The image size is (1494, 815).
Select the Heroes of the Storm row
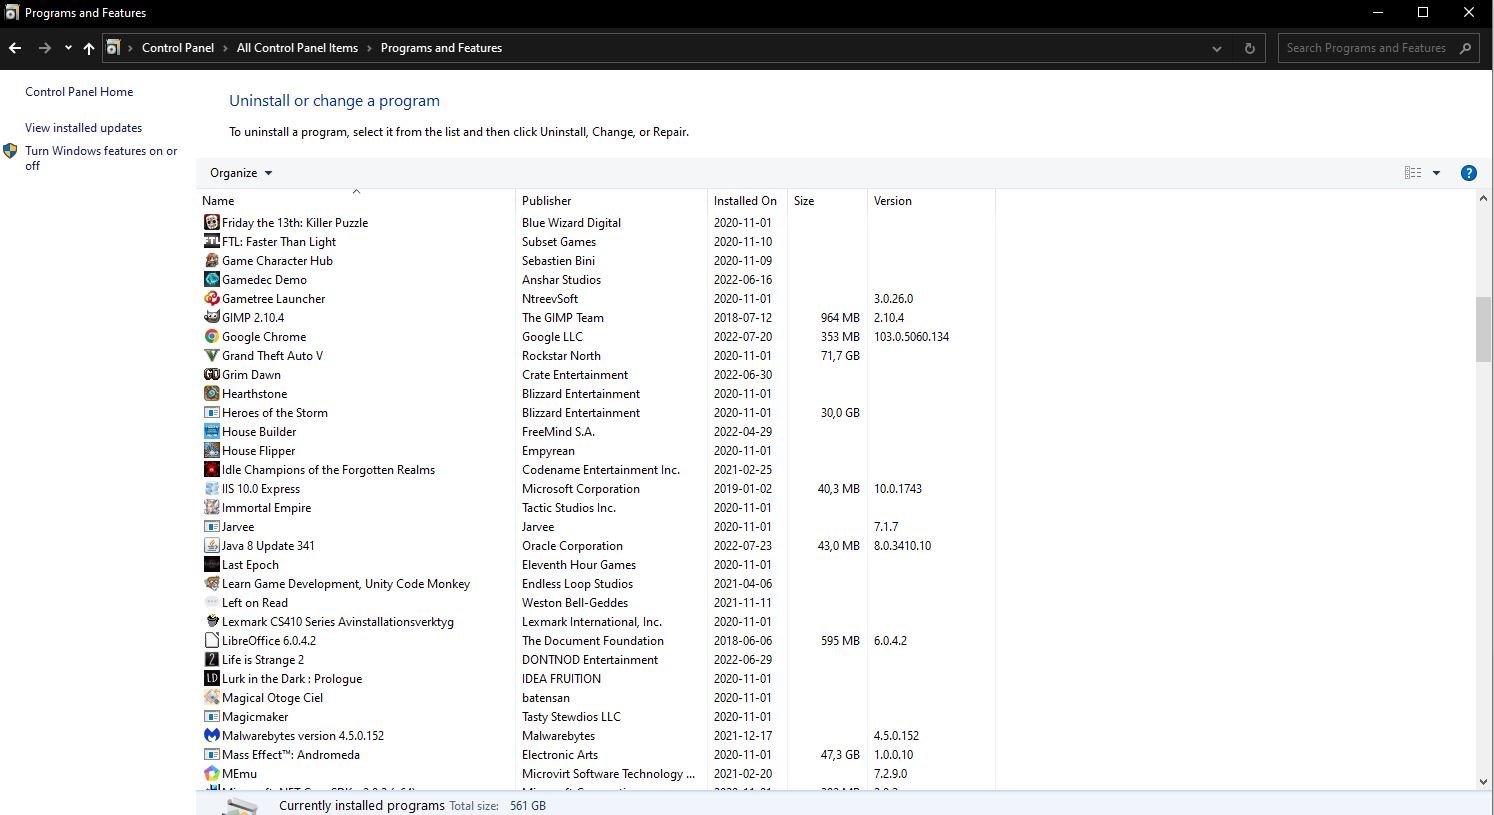597,412
